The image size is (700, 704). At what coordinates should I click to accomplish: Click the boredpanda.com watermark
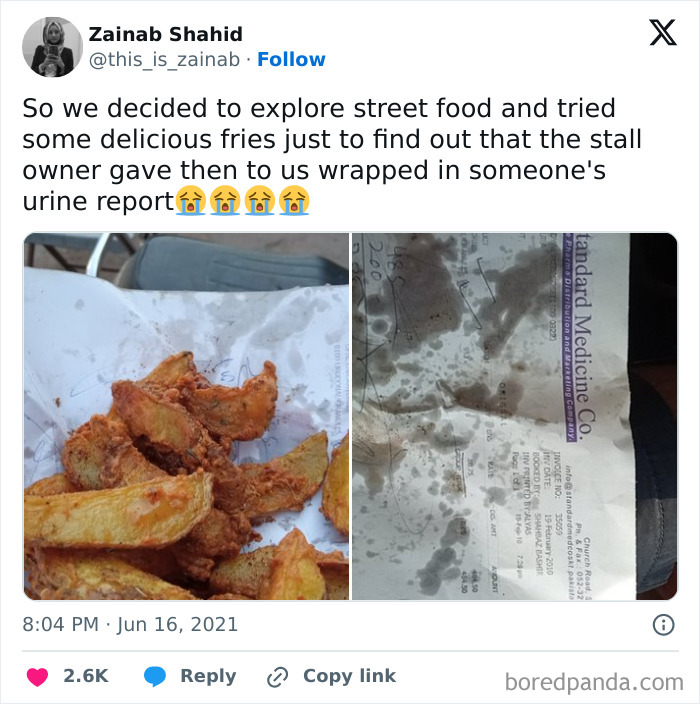594,682
